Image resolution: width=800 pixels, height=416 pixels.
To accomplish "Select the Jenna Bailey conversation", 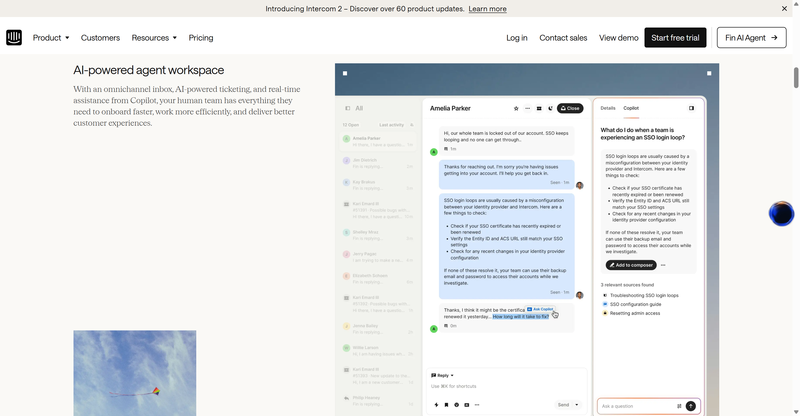I will point(378,329).
